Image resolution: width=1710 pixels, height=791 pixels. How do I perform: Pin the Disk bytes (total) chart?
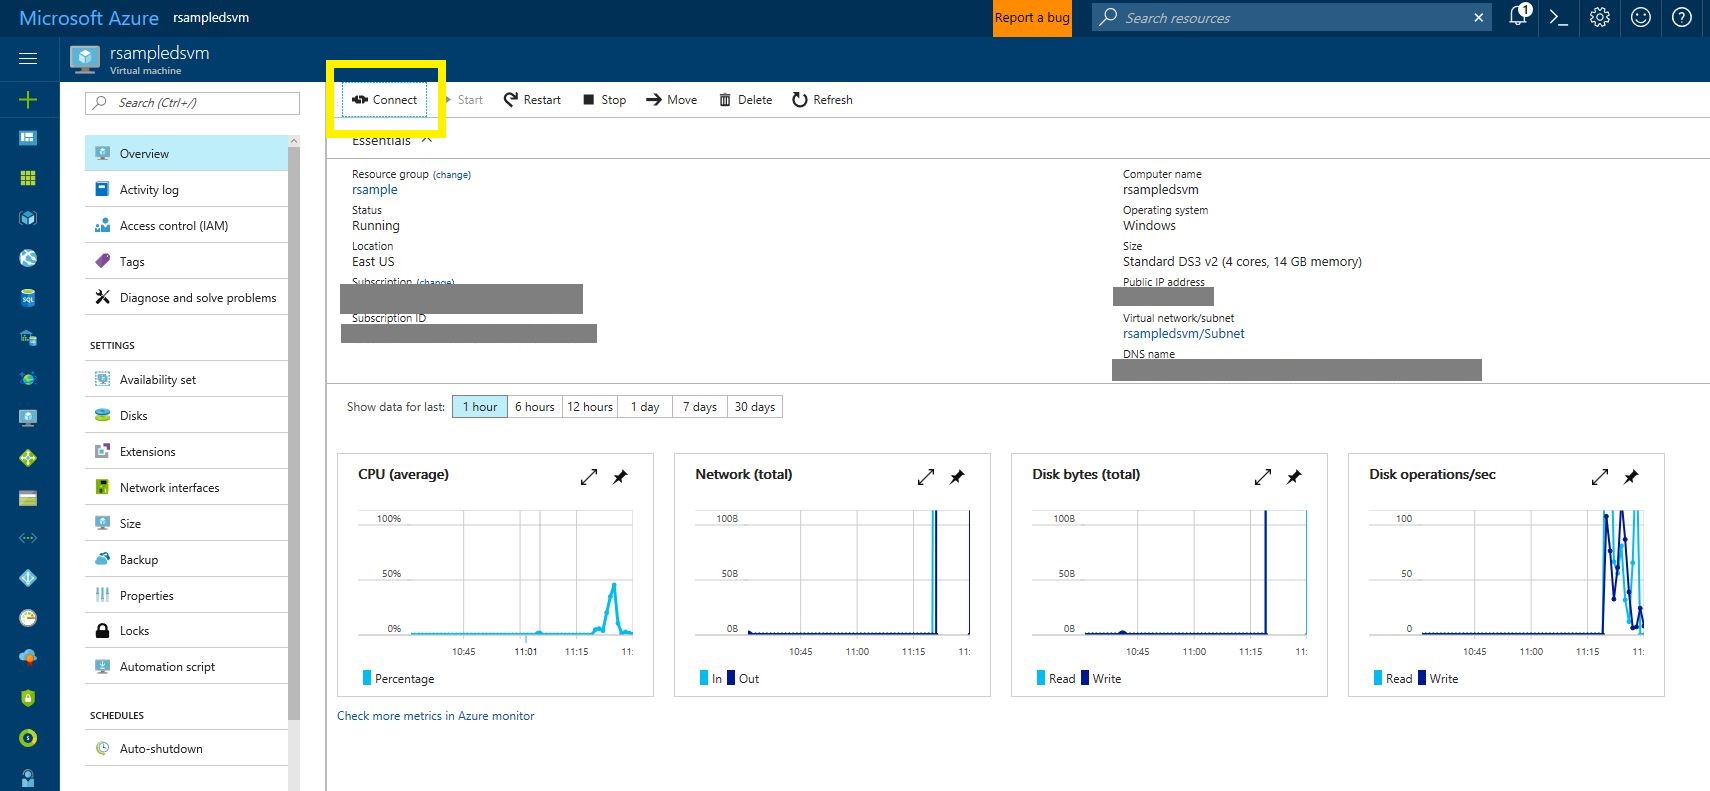(x=1294, y=477)
